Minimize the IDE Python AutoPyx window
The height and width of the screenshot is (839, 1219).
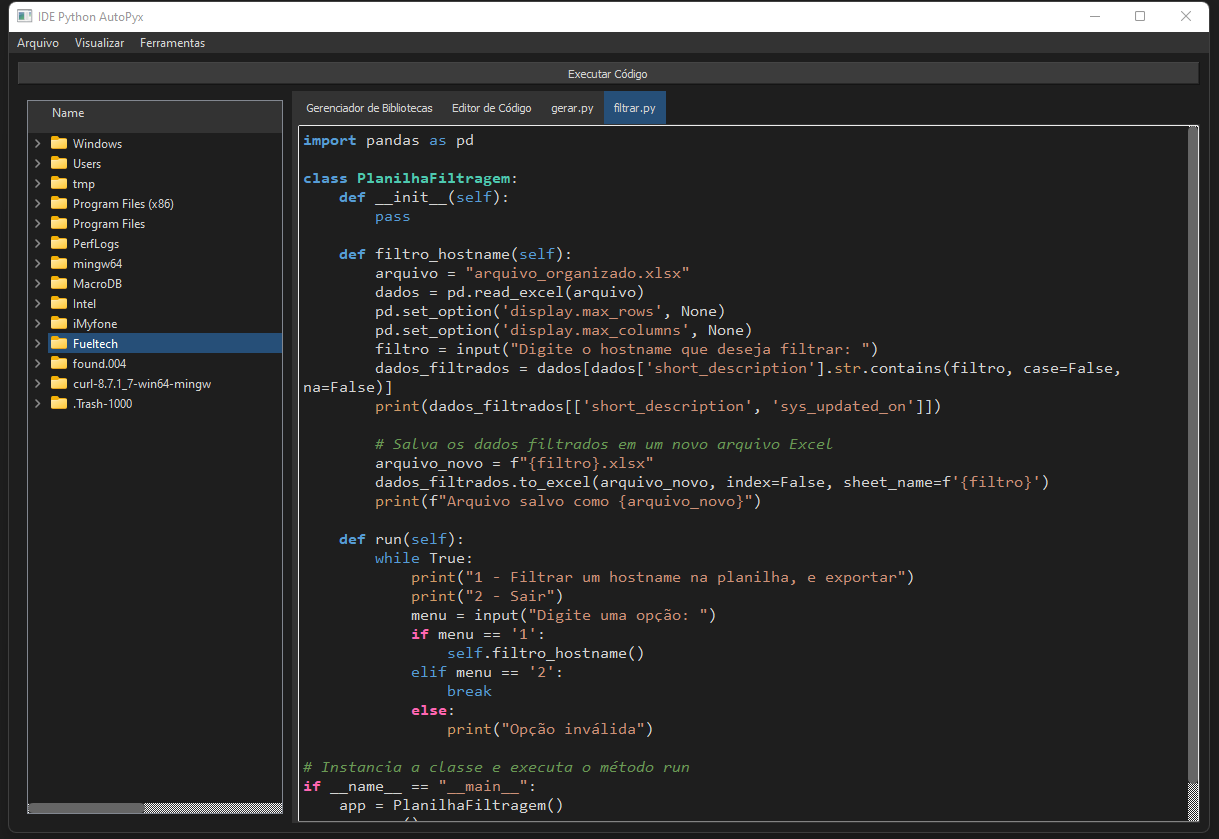1094,16
